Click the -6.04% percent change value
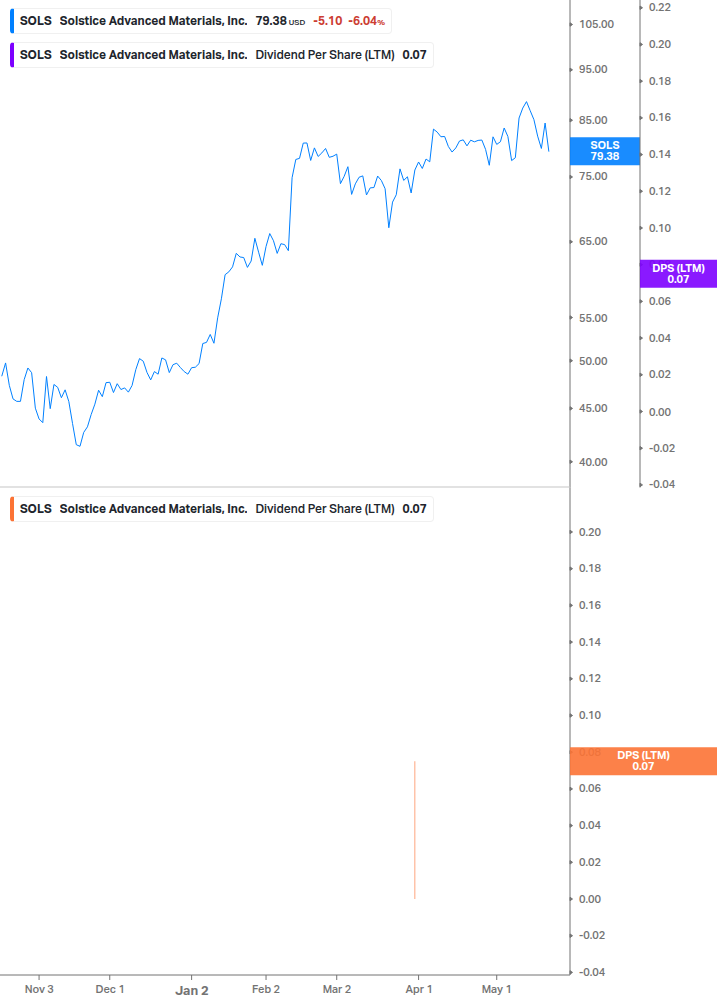 point(367,21)
